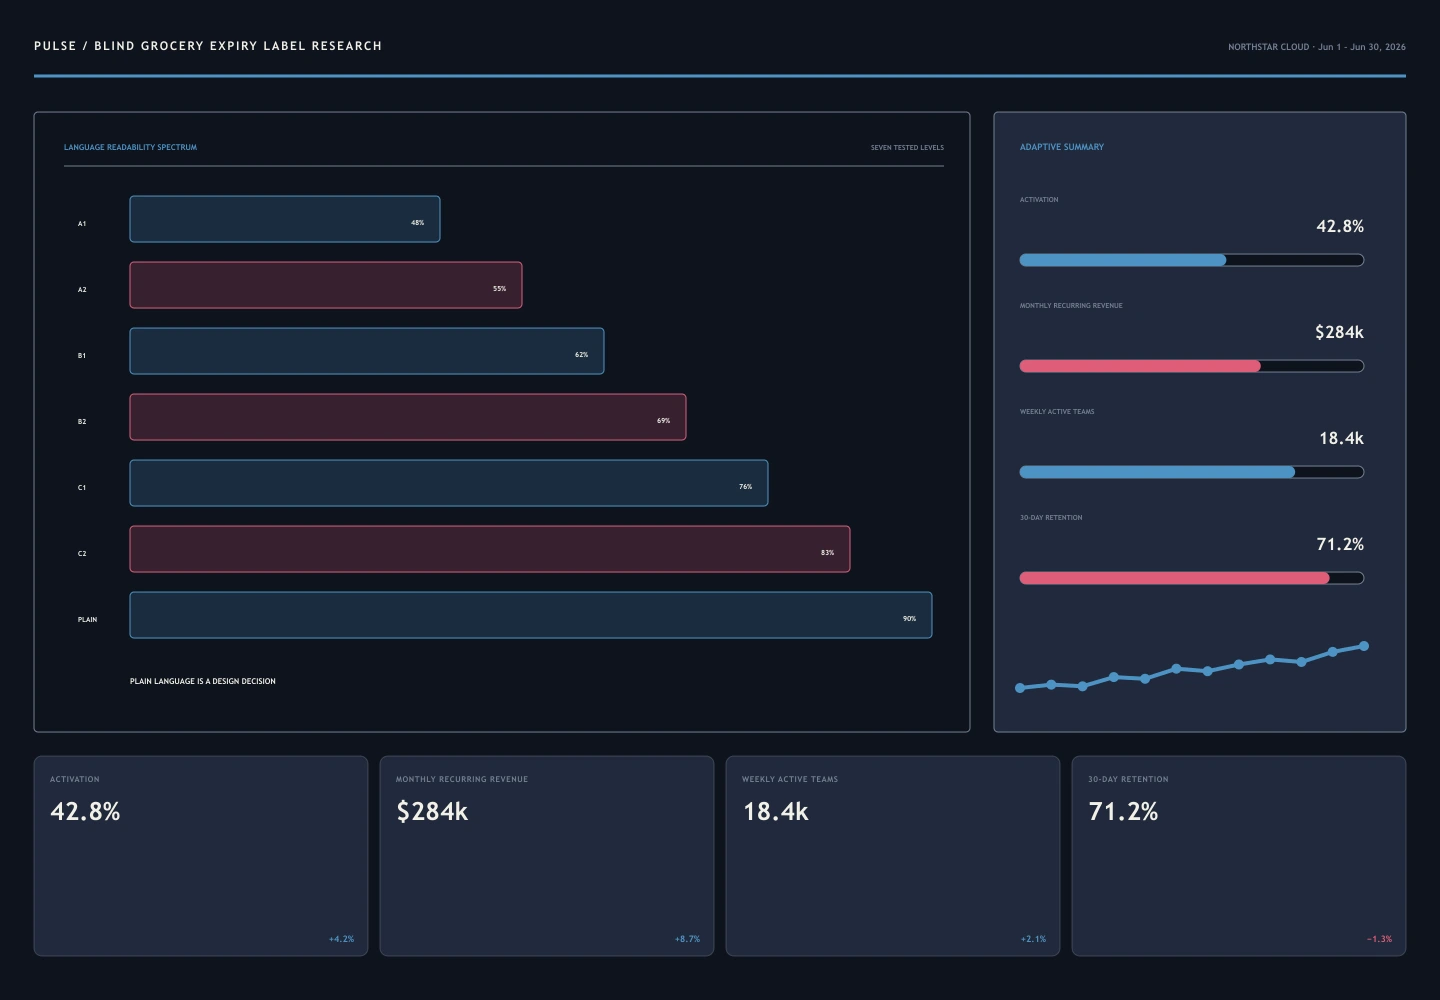
Task: Click the $284k value in Adaptive Summary
Action: pyautogui.click(x=1339, y=332)
